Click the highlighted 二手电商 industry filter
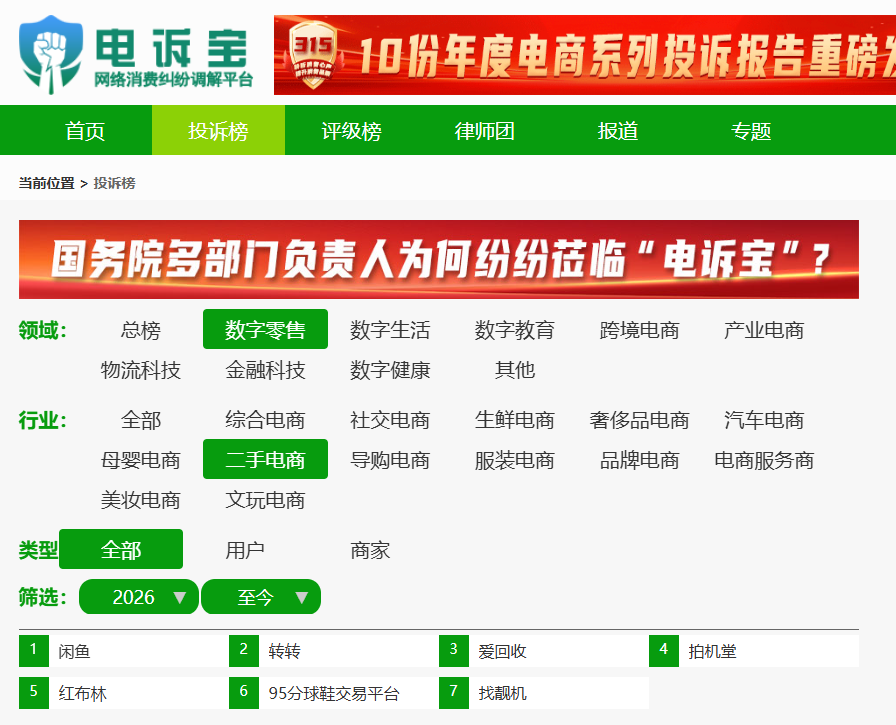The width and height of the screenshot is (896, 725). pyautogui.click(x=265, y=459)
